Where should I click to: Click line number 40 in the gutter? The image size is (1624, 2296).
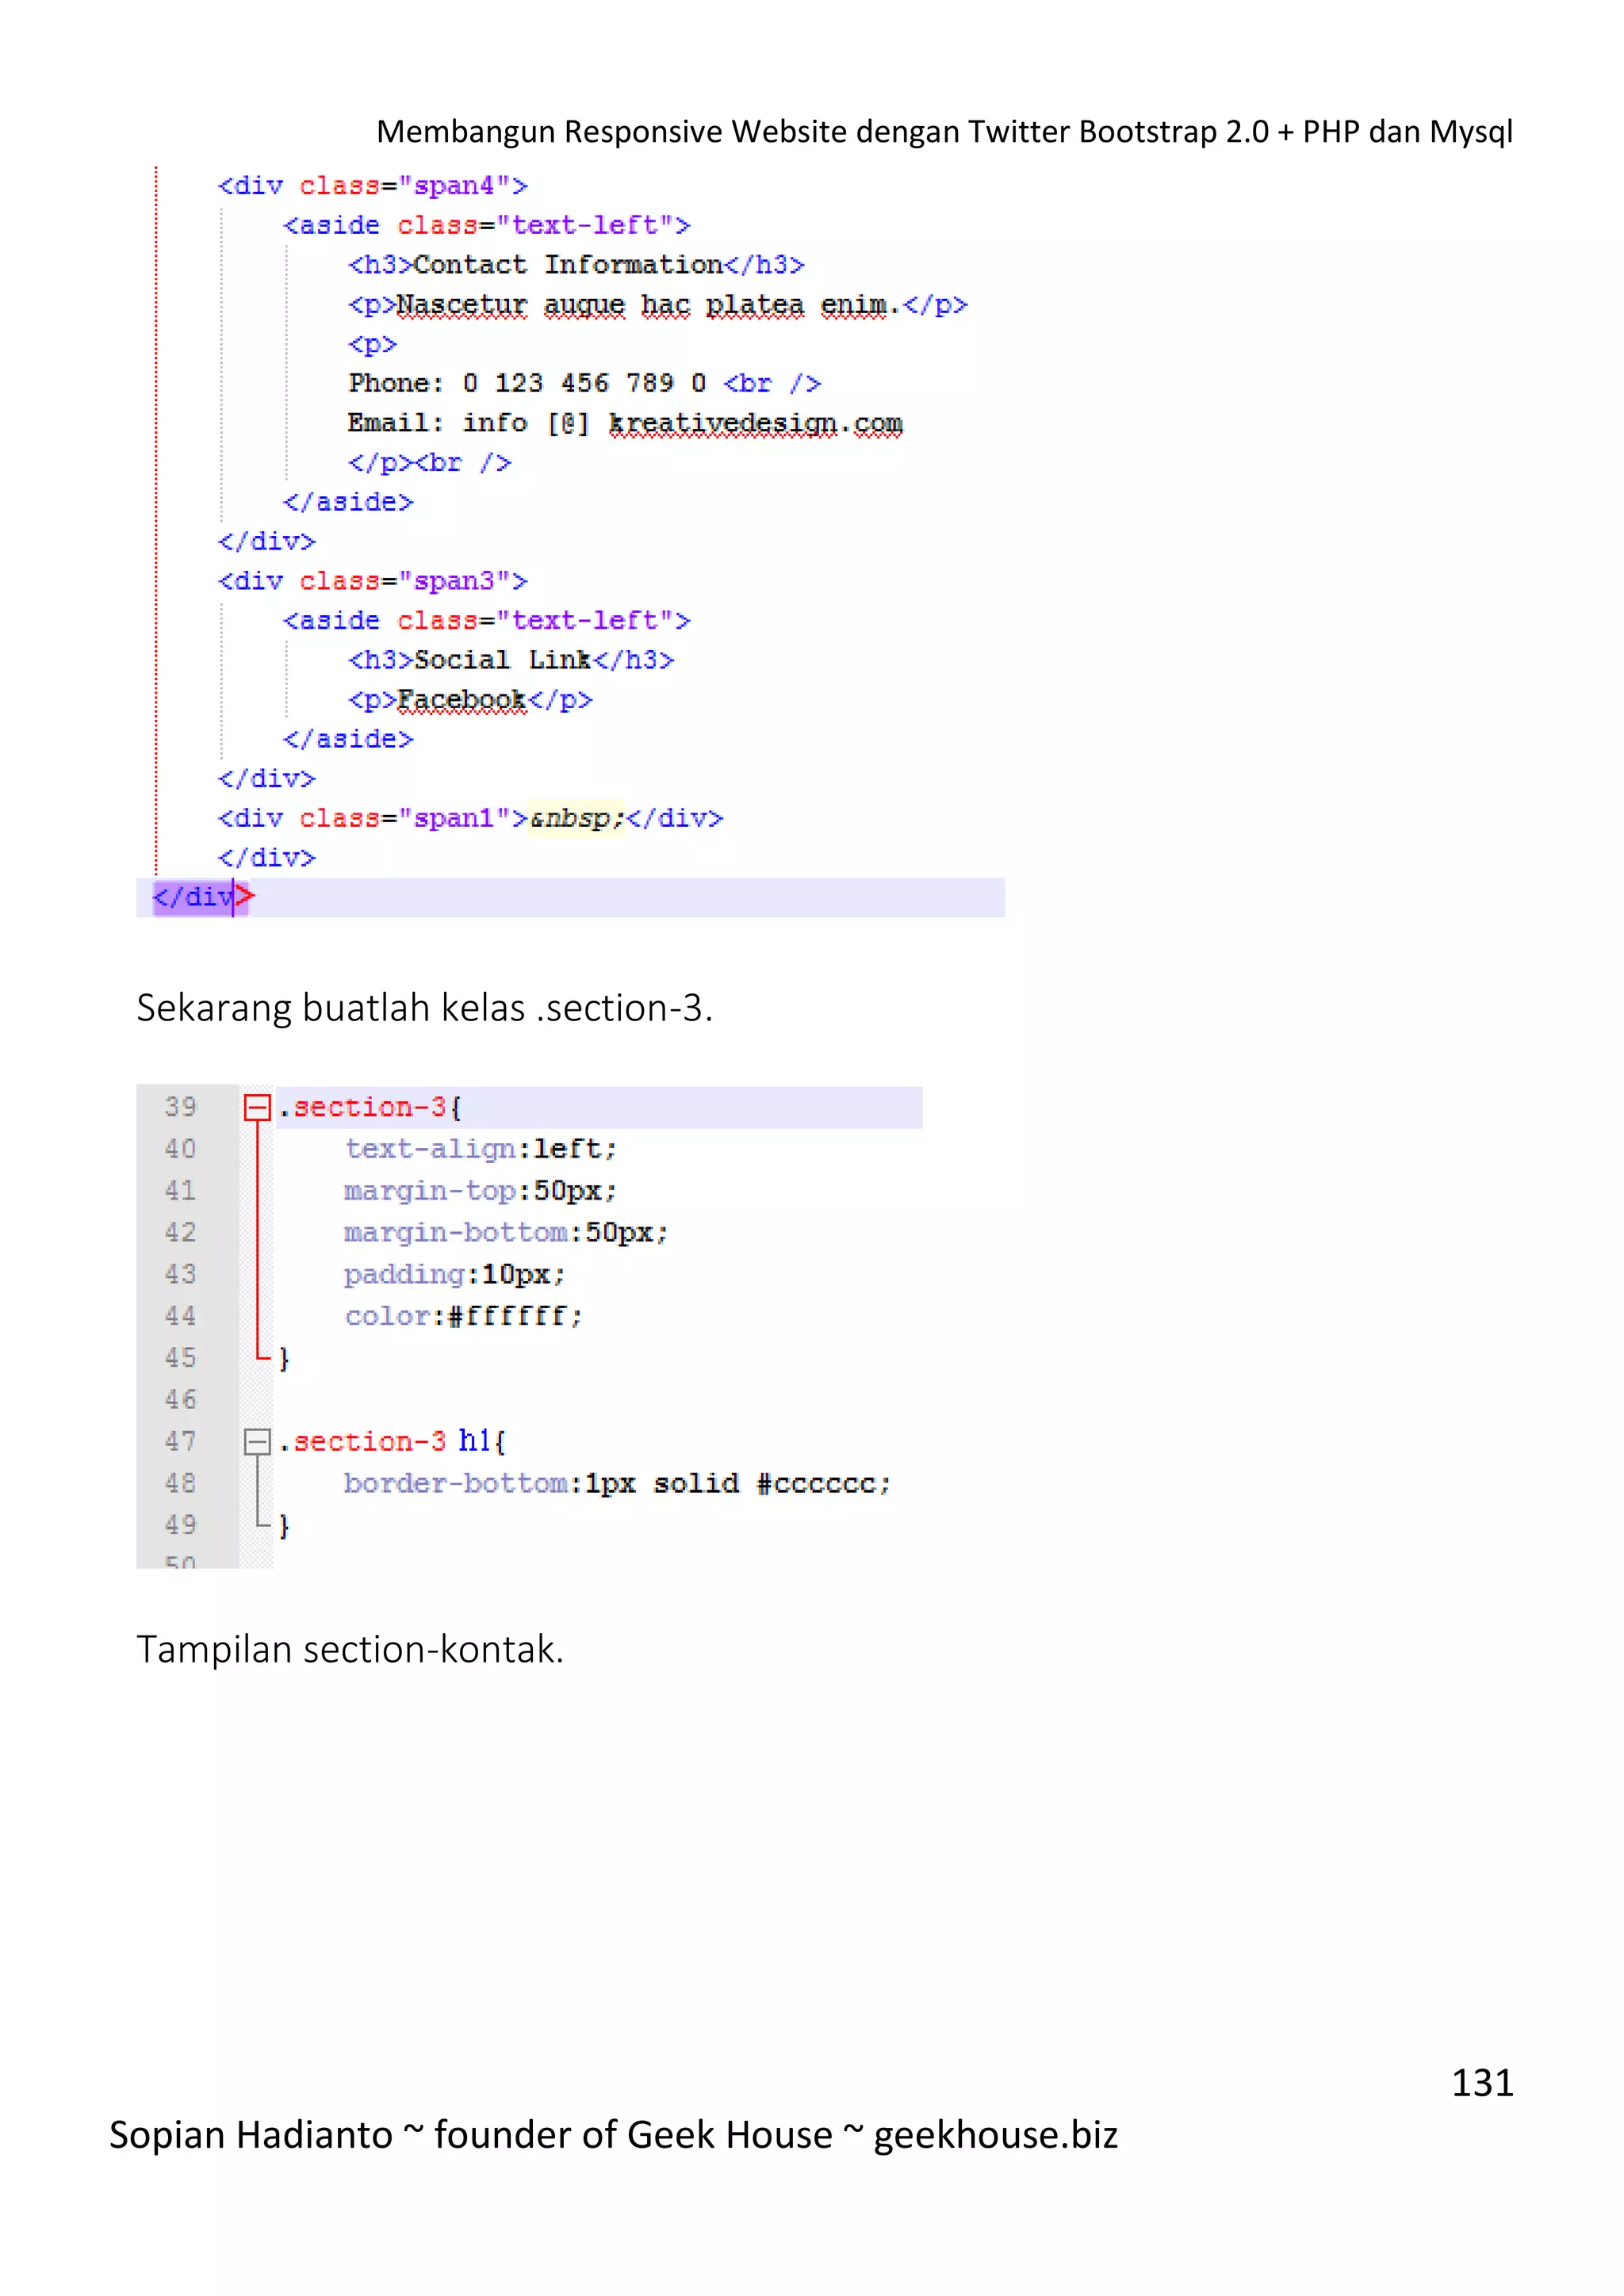click(181, 1149)
